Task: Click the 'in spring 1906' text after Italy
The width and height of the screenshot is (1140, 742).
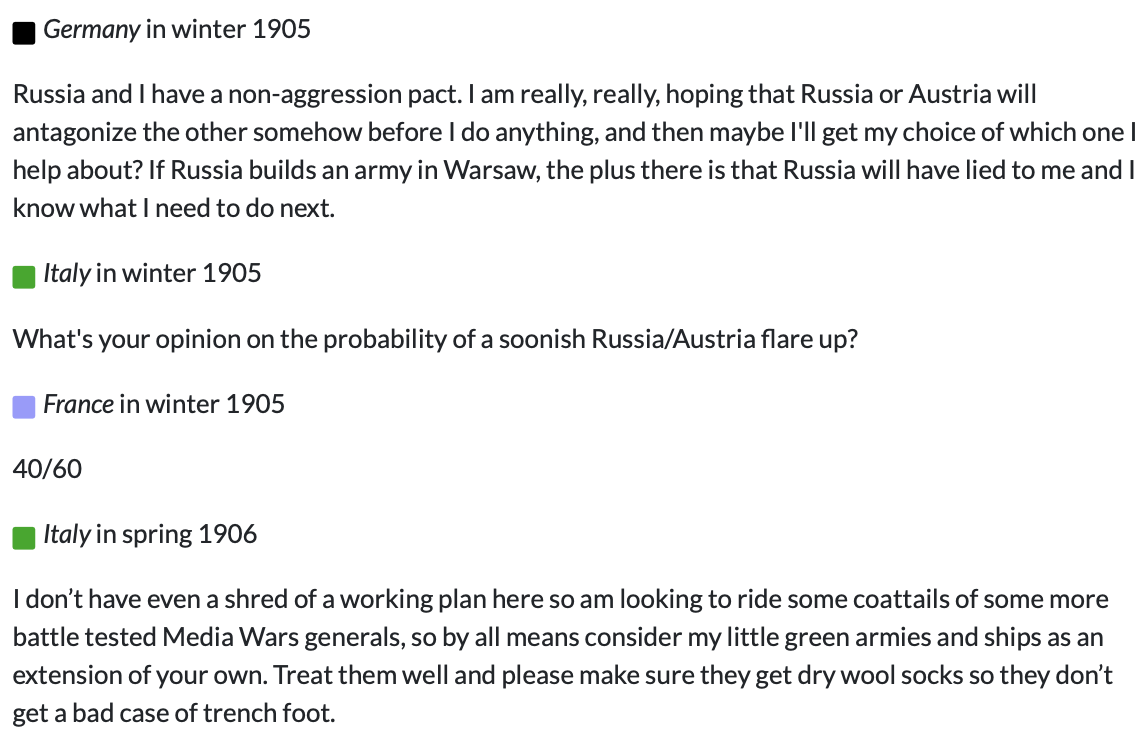Action: pos(177,535)
